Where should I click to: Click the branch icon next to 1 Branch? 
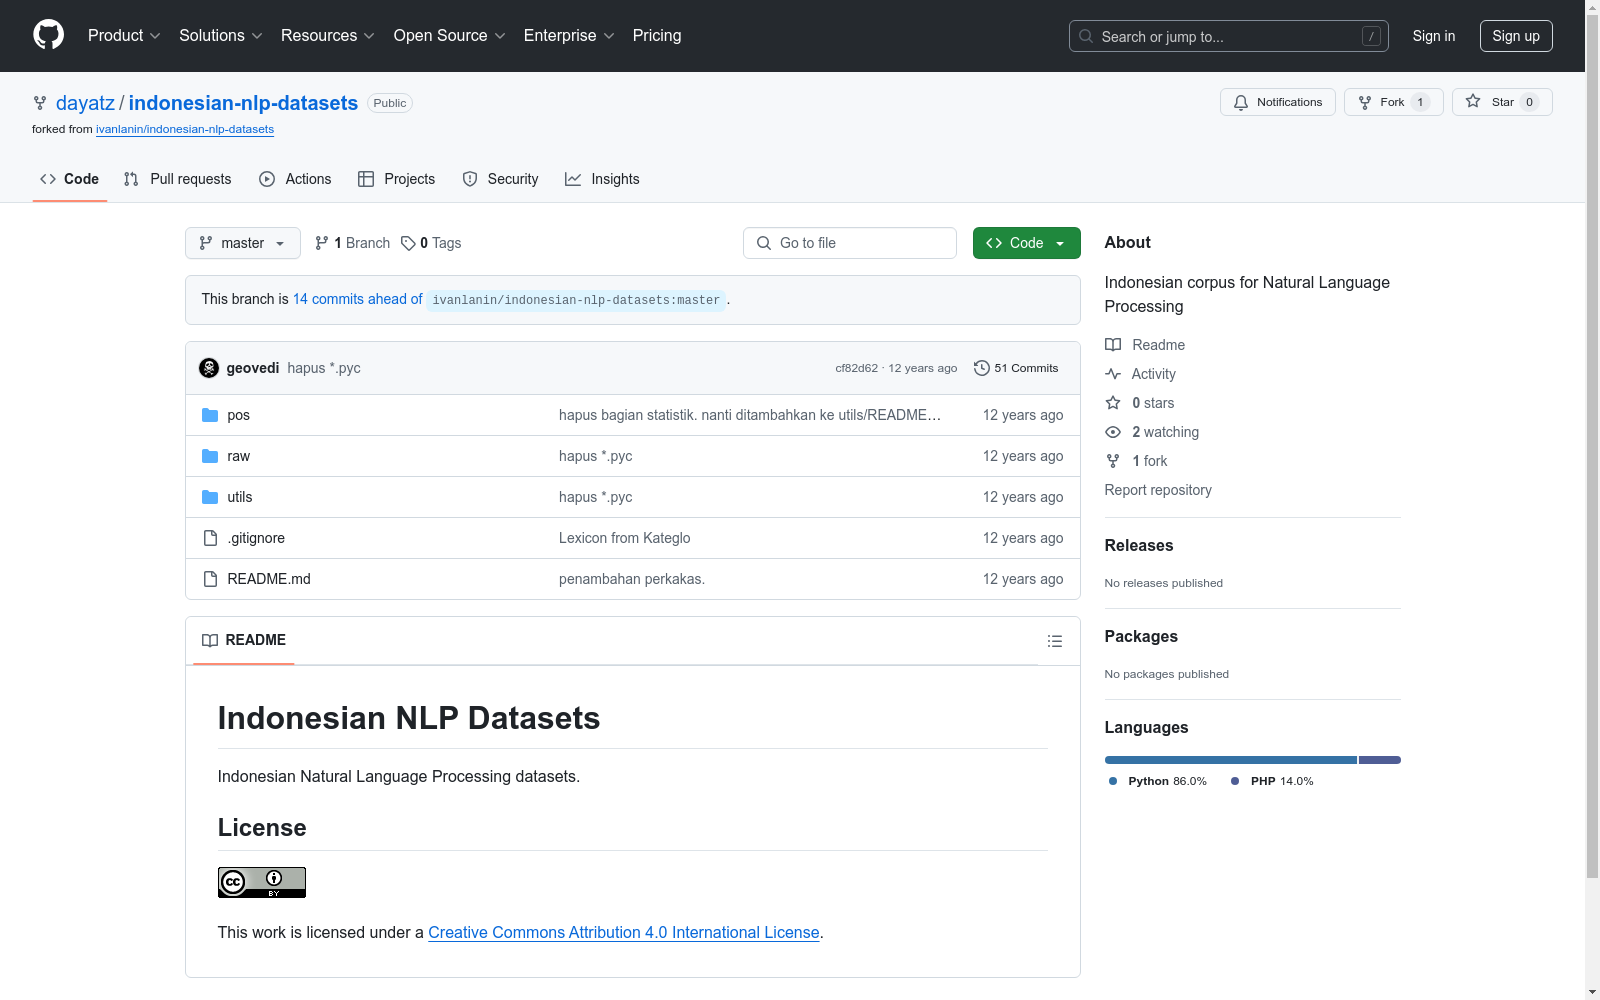(x=322, y=243)
